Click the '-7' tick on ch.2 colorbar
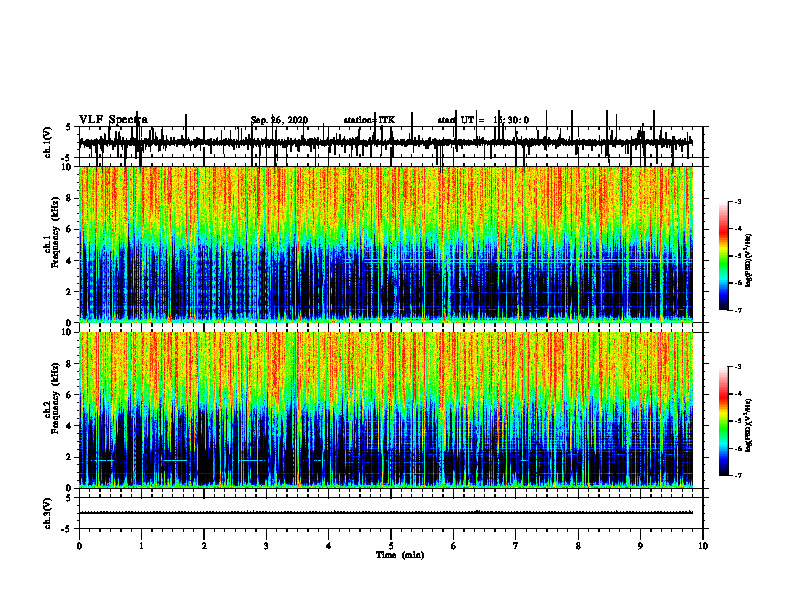This screenshot has height=612, width=792. (738, 476)
